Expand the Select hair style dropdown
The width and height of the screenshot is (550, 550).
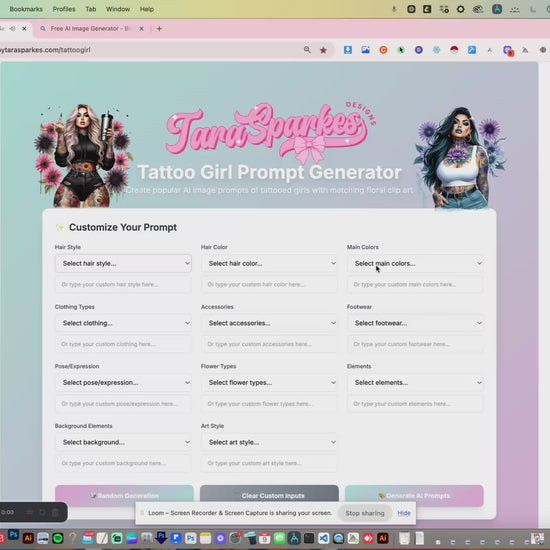[123, 263]
